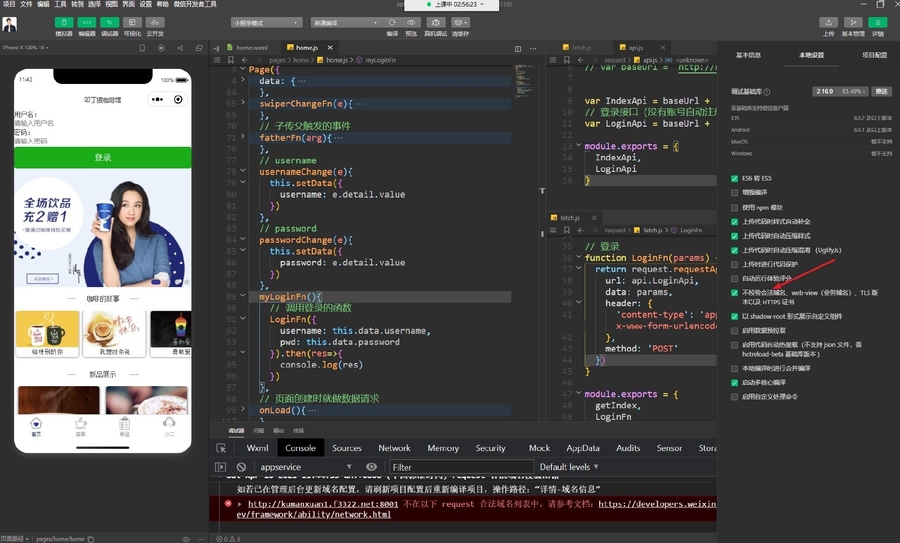Open the 云开发 cloud development icon
Viewport: 900px width, 543px height.
tap(155, 21)
